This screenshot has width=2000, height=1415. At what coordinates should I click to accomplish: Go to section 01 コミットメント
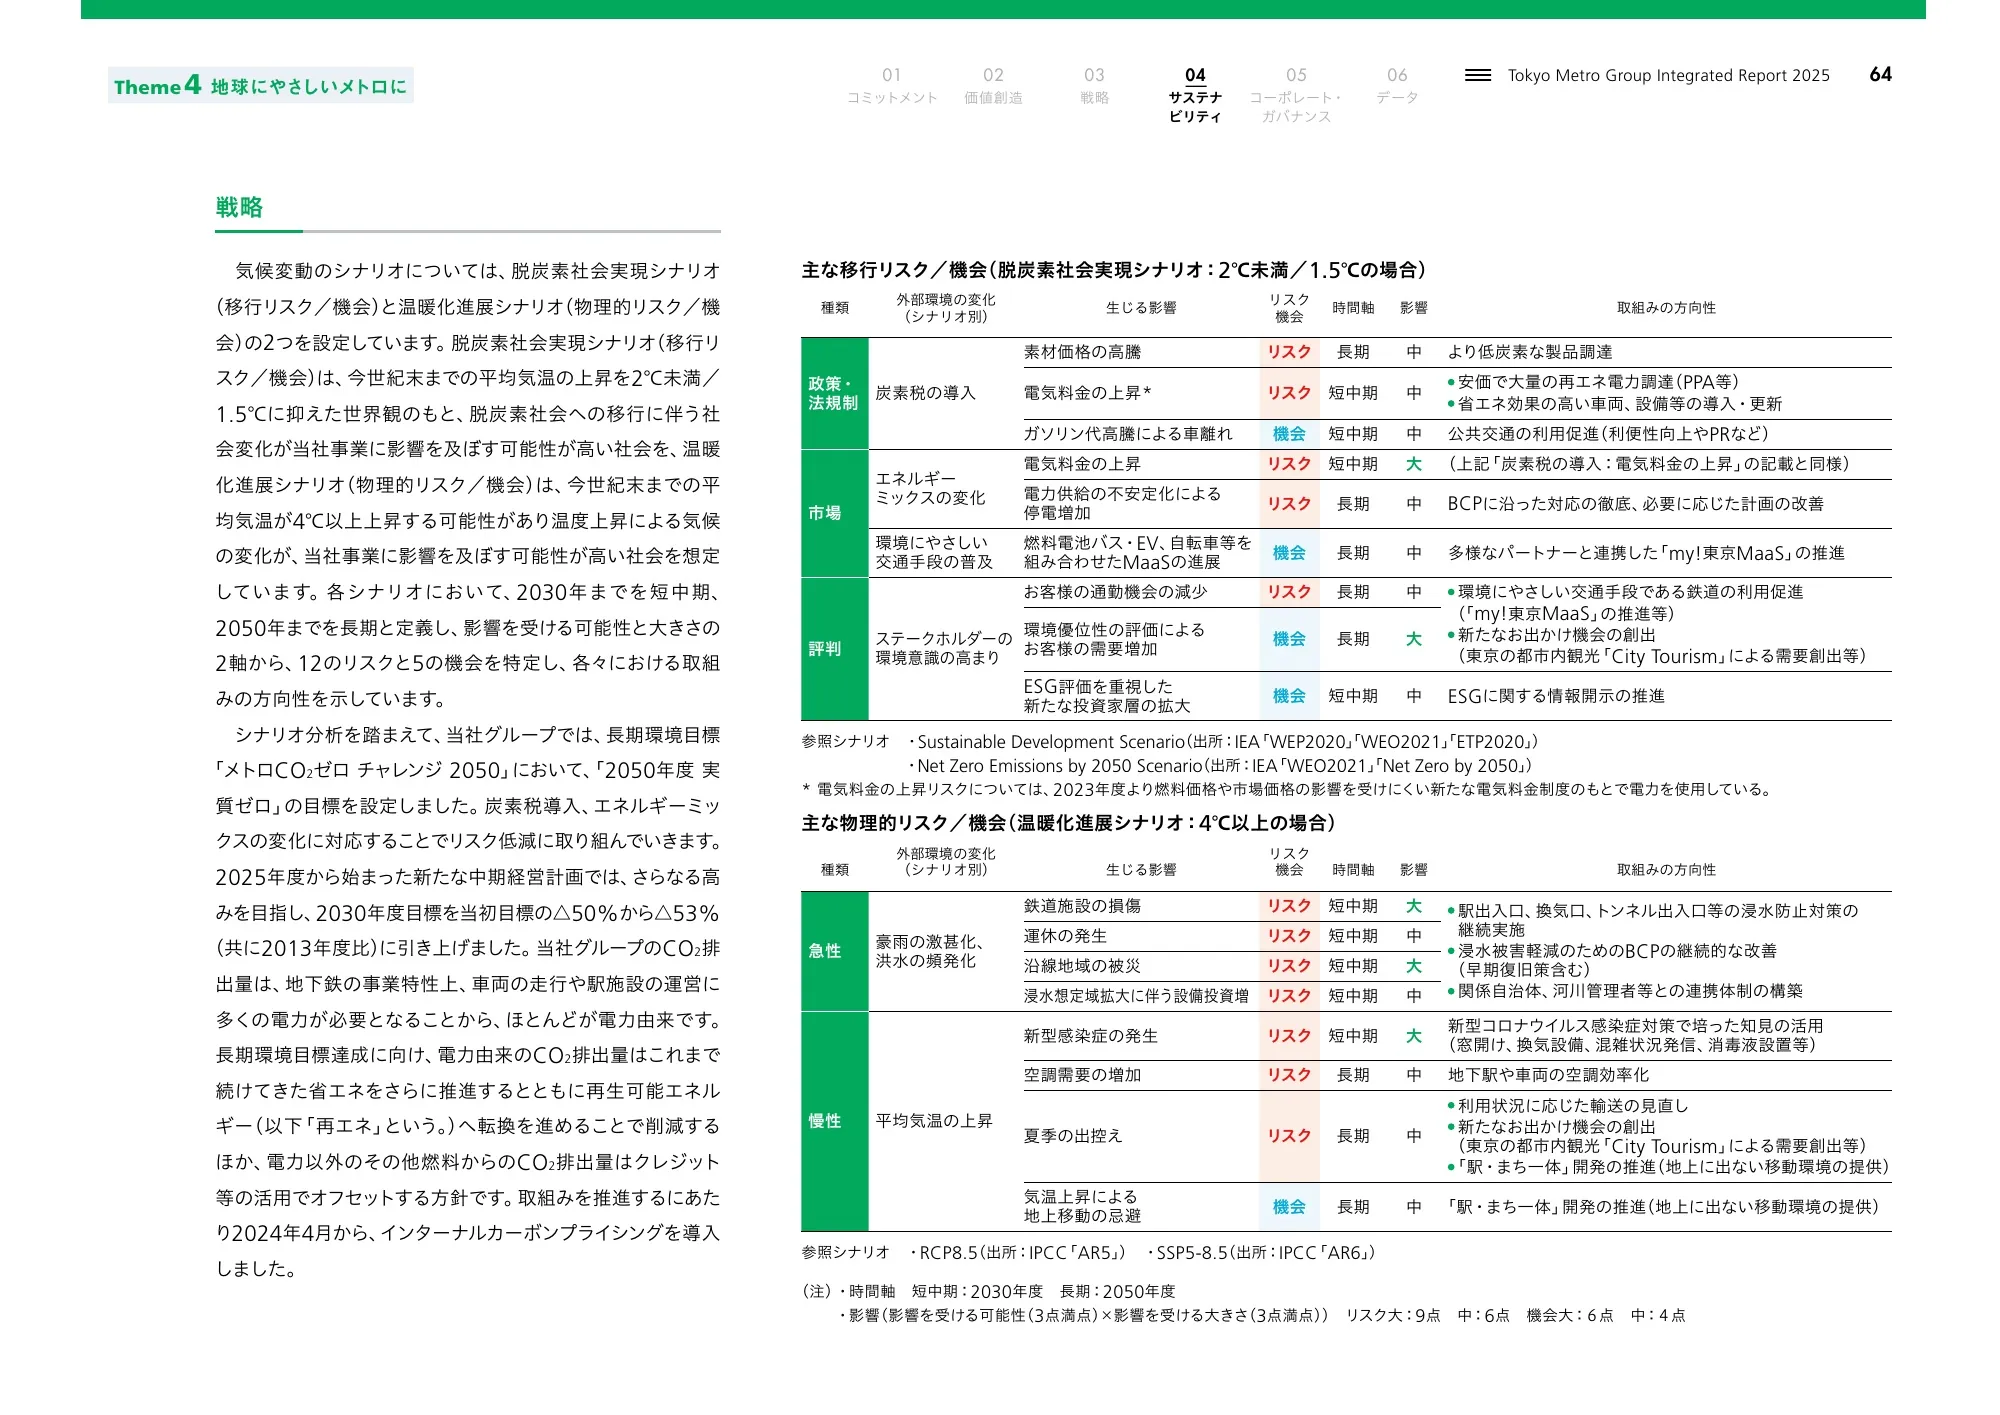coord(892,86)
